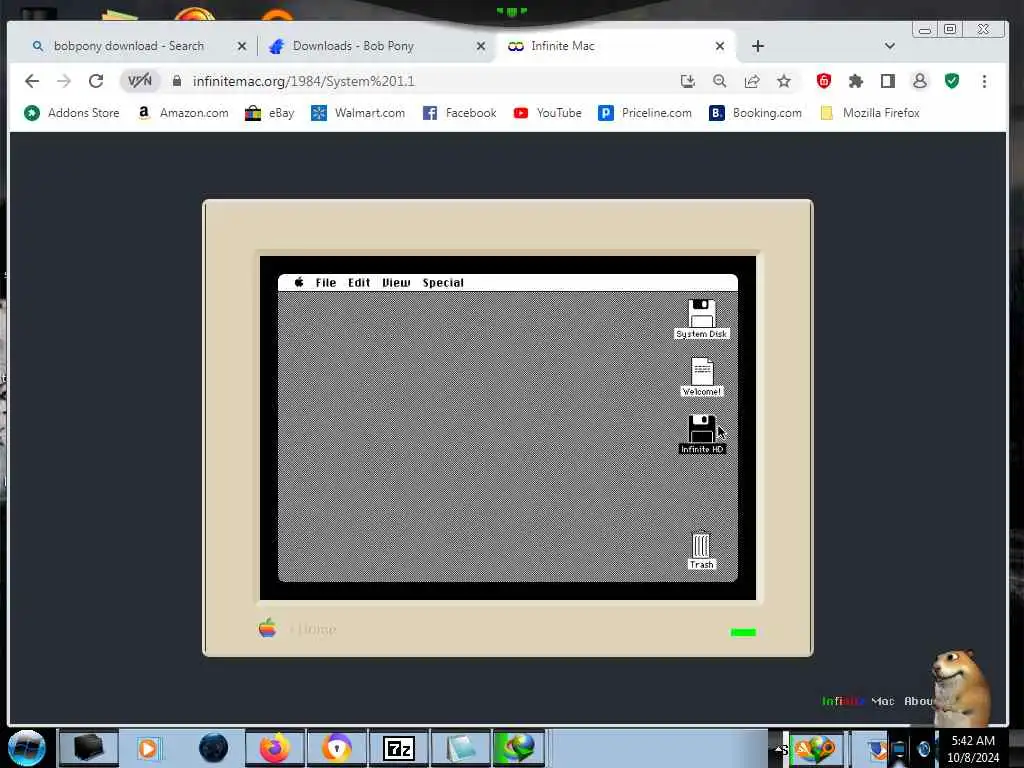Screen dimensions: 1024x768
Task: Switch to bobpony download Search tab
Action: tap(129, 46)
